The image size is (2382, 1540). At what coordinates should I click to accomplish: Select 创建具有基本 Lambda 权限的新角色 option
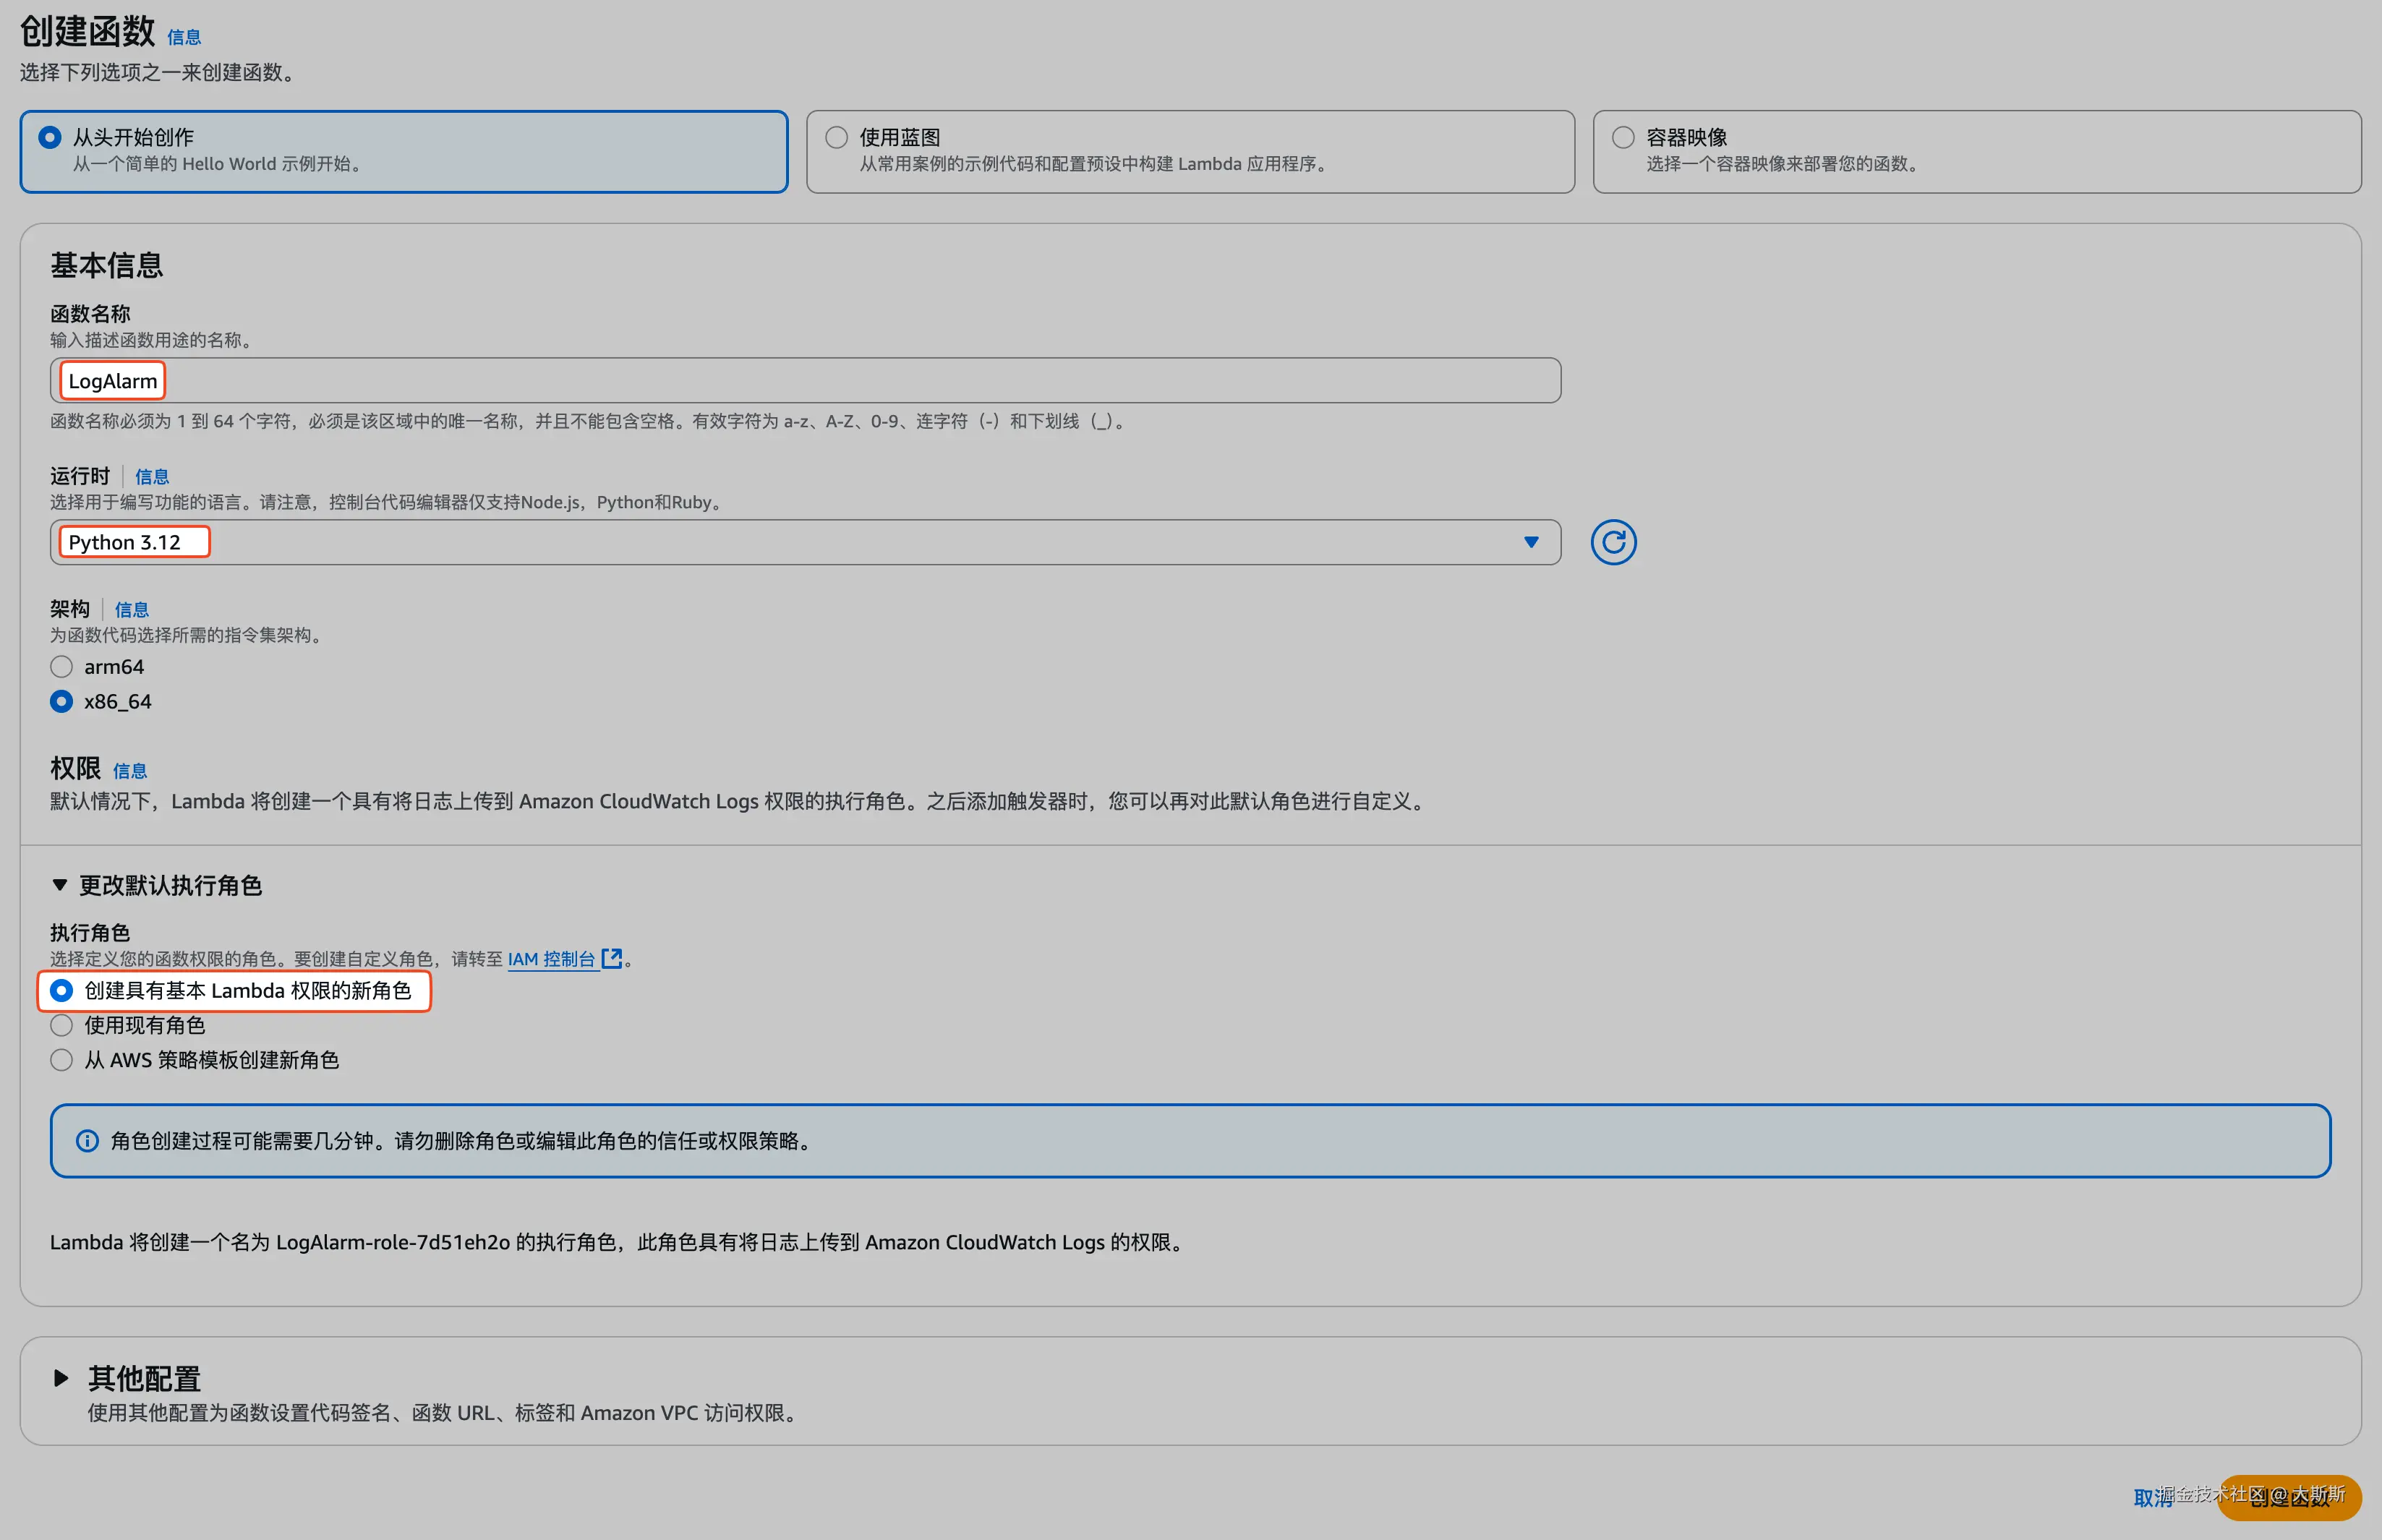click(x=62, y=990)
